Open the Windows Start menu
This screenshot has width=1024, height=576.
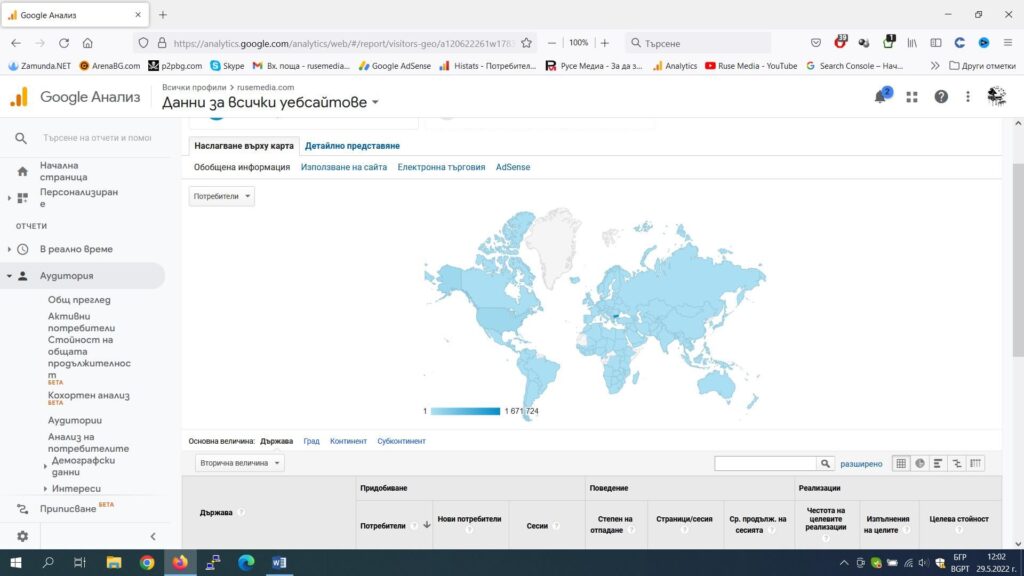tap(16, 562)
